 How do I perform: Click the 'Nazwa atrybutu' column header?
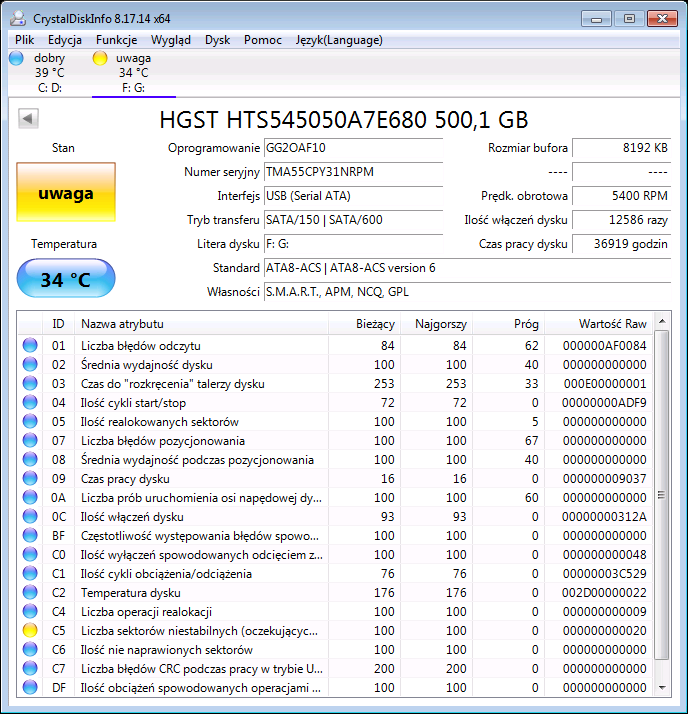[x=201, y=324]
